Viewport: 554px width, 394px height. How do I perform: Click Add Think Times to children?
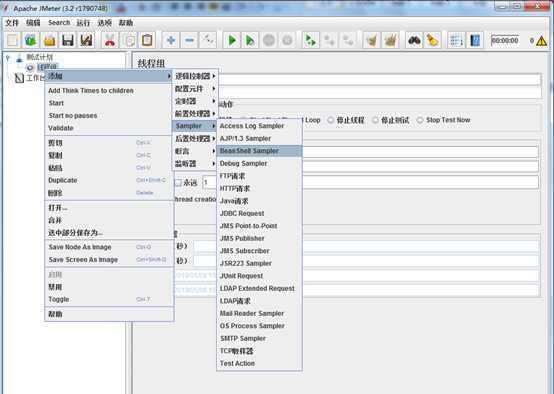click(109, 90)
